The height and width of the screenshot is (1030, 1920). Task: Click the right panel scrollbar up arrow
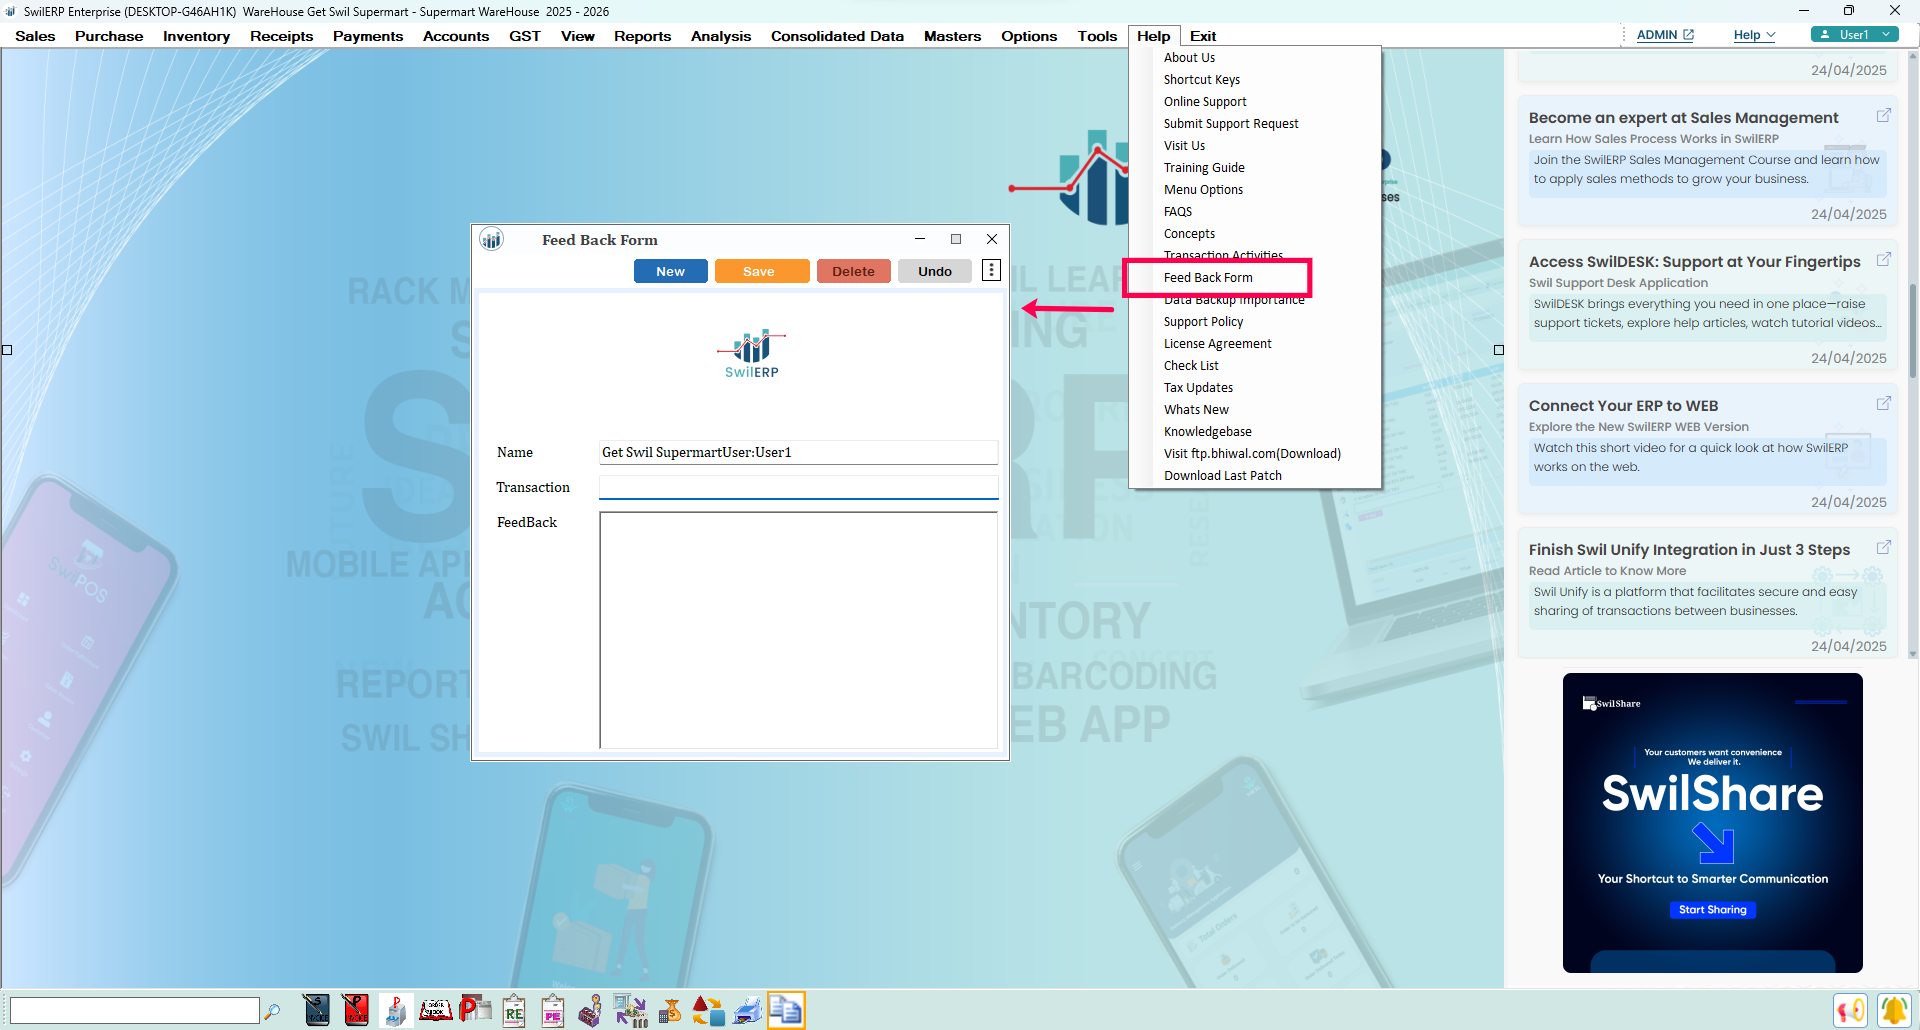(1912, 57)
